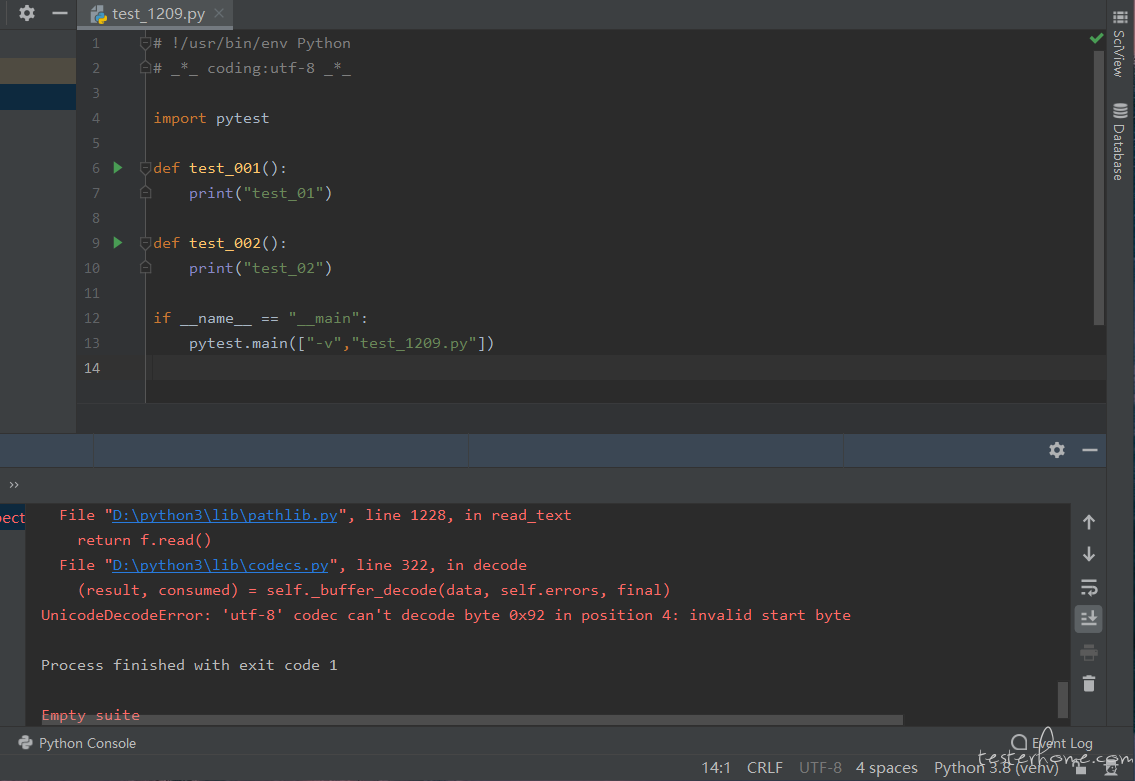
Task: Hide the project panel with the minus icon
Action: pos(60,13)
